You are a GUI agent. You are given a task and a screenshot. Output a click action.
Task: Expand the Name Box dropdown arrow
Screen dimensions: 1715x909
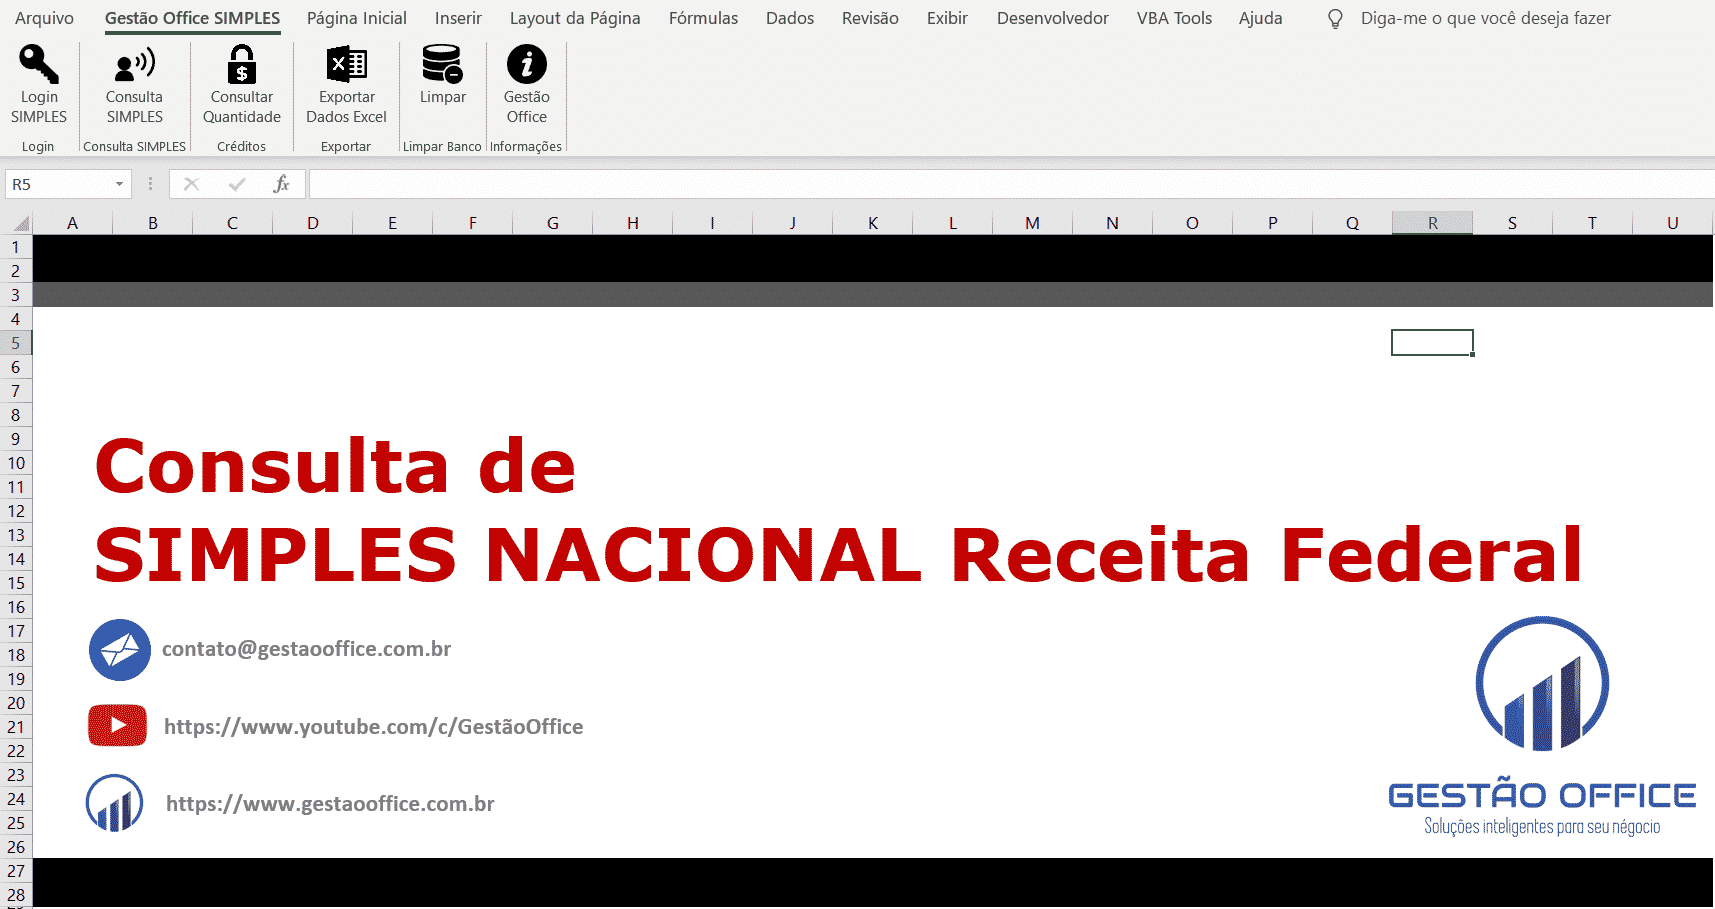tap(119, 184)
